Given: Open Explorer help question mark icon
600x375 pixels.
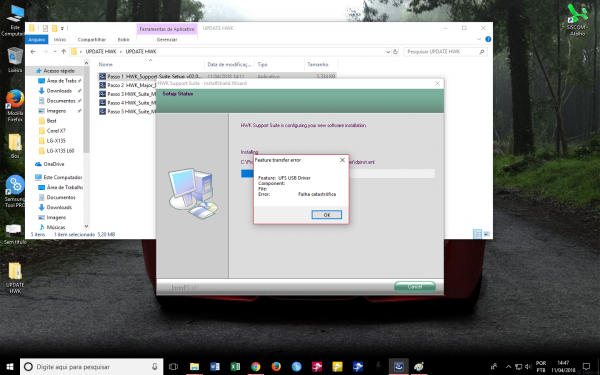Looking at the screenshot, I should (488, 39).
